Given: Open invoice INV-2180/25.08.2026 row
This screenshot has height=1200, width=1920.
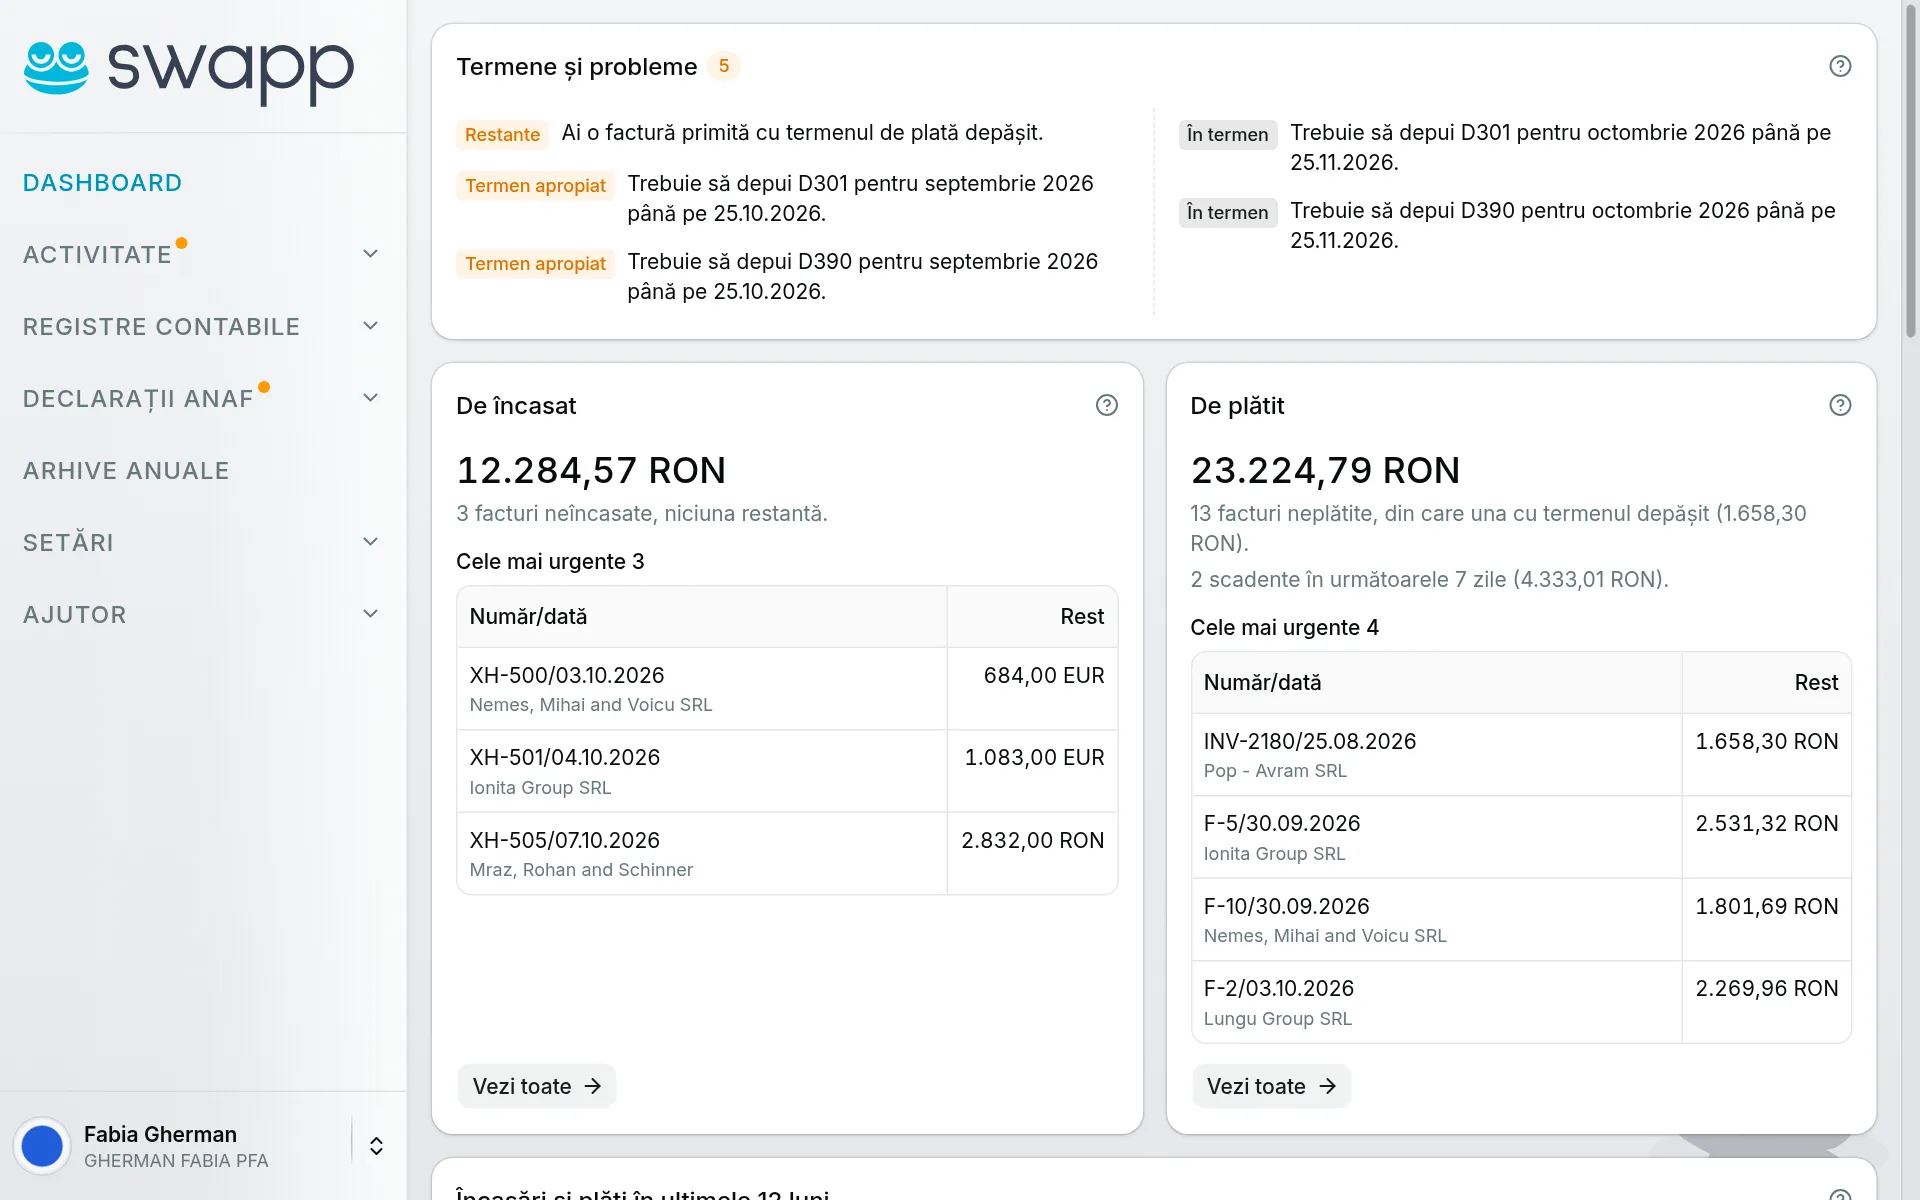Looking at the screenshot, I should tap(1521, 755).
